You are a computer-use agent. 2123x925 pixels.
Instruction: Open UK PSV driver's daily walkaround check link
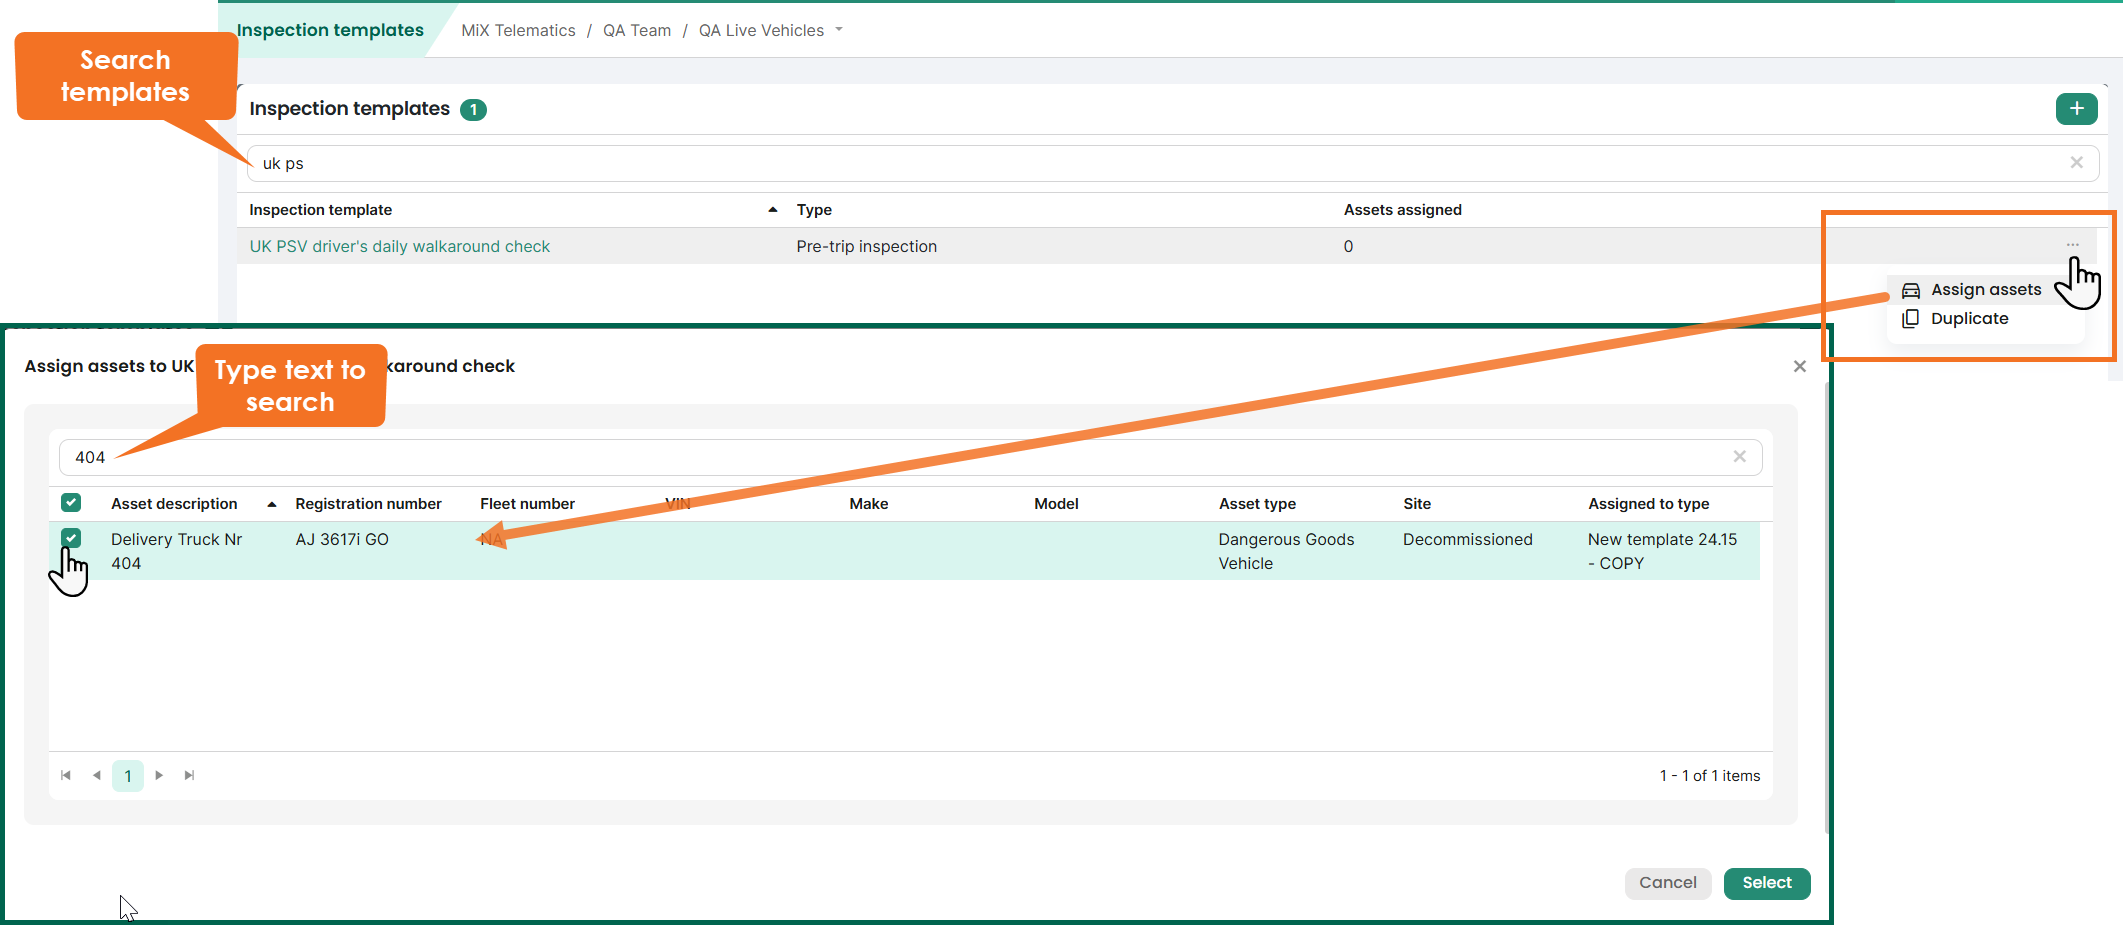click(x=399, y=247)
